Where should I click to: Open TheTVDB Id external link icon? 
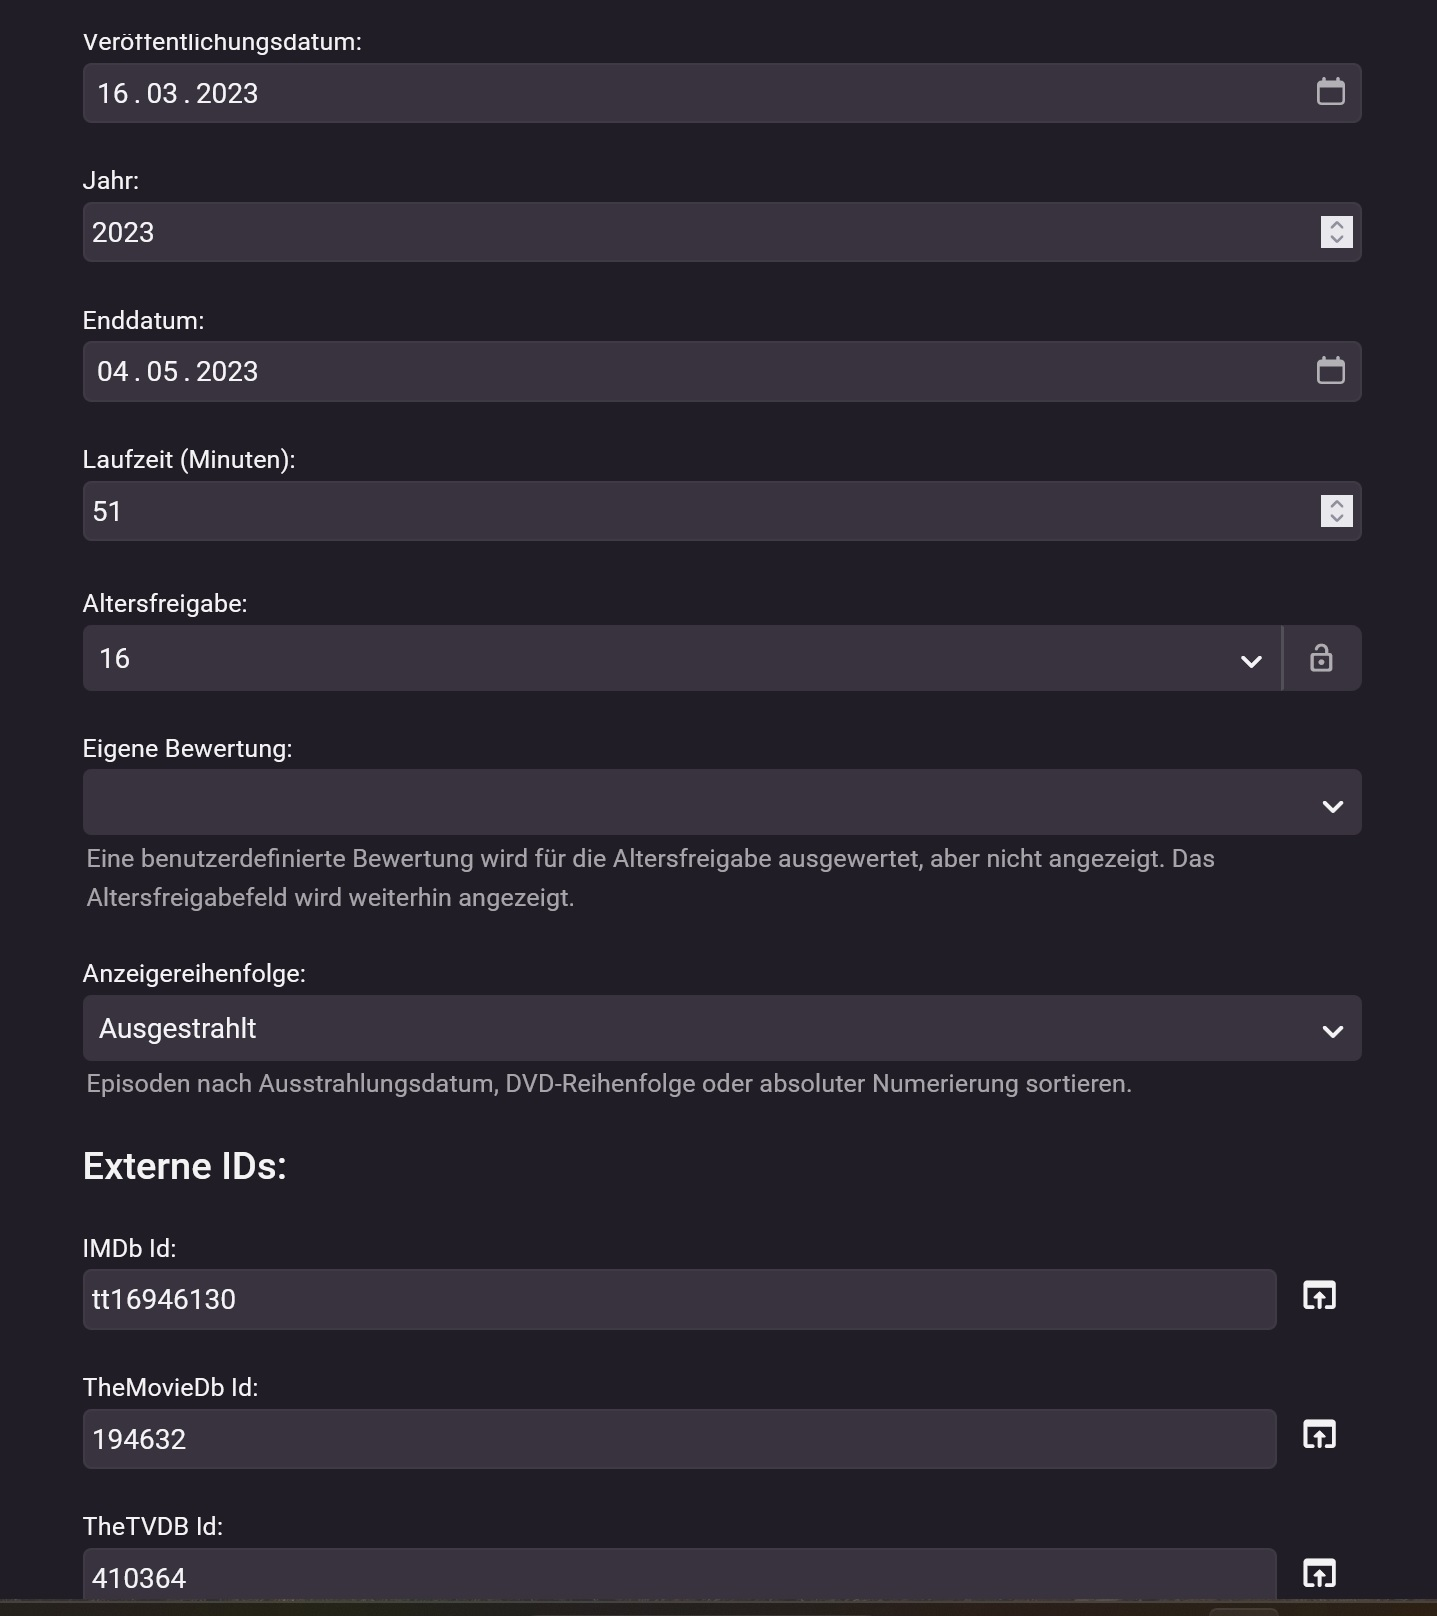click(x=1319, y=1573)
